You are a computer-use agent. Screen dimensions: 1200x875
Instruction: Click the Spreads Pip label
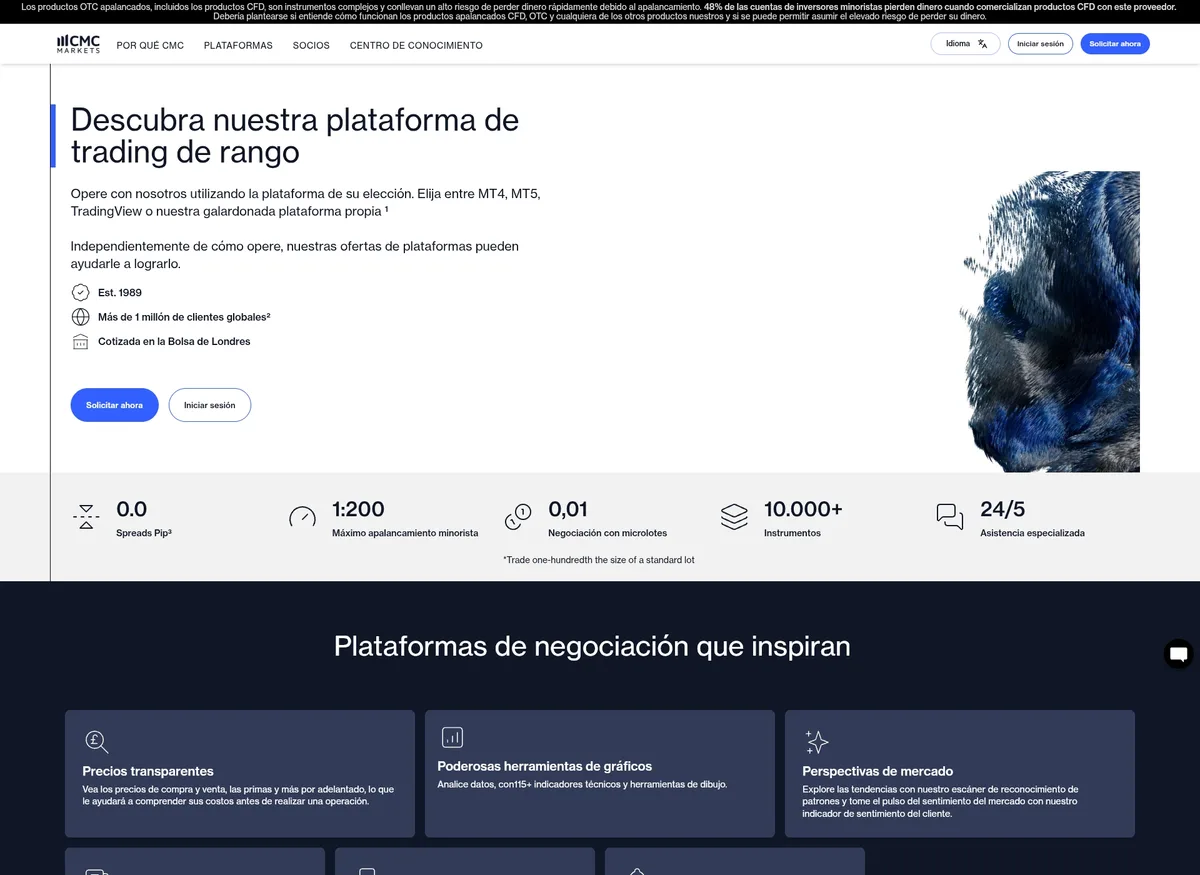click(x=144, y=533)
